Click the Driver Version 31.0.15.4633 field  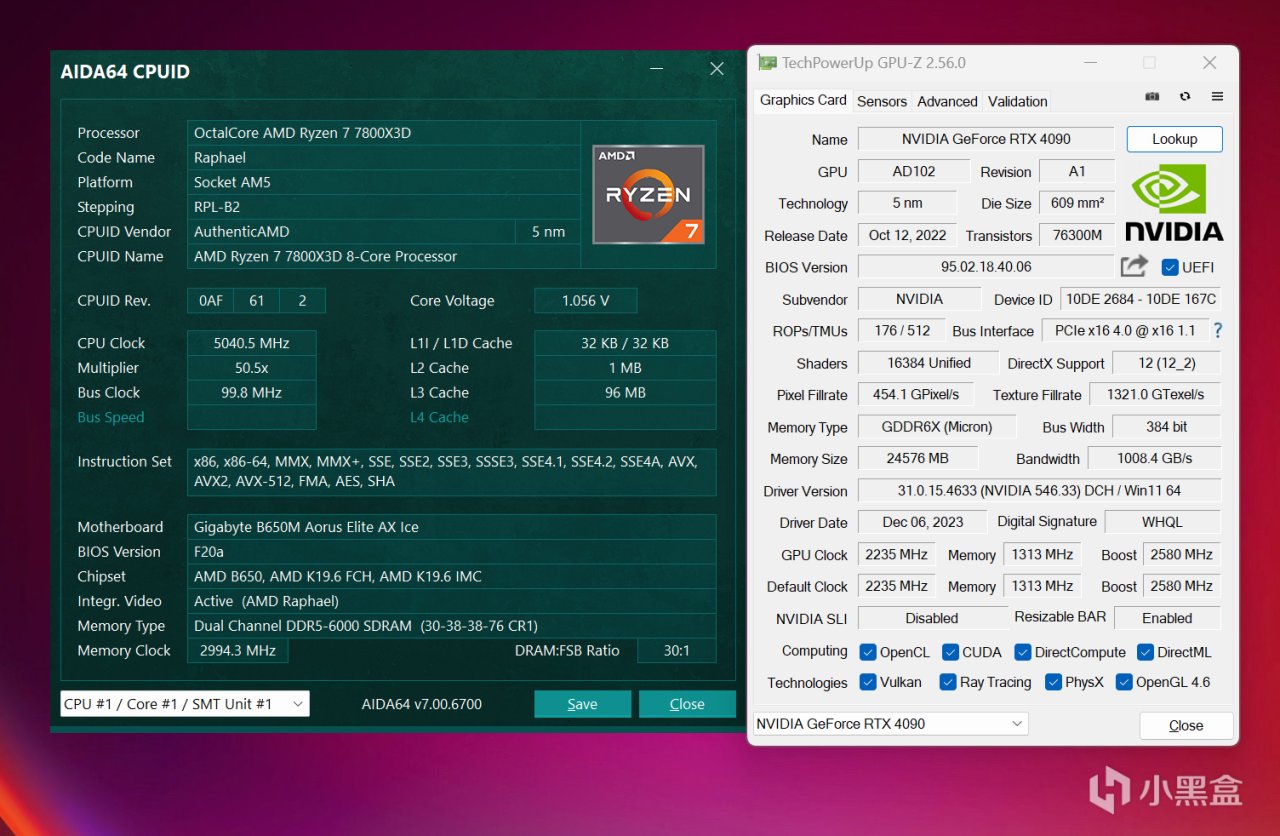click(x=1040, y=491)
